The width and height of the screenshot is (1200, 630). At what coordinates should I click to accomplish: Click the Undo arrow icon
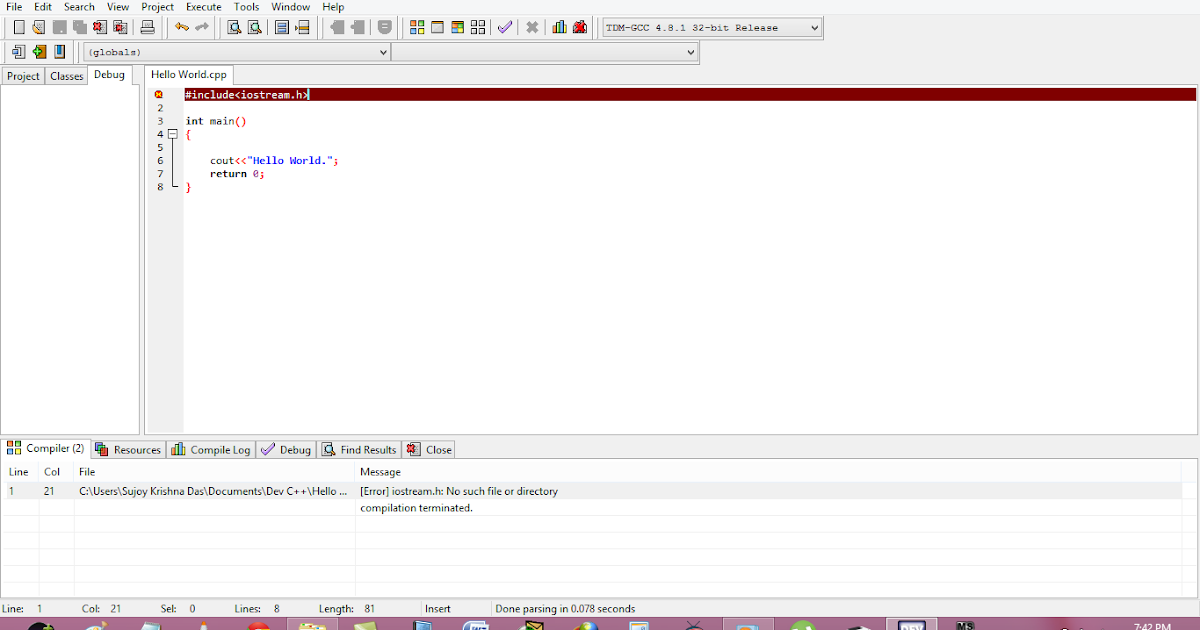pyautogui.click(x=181, y=27)
